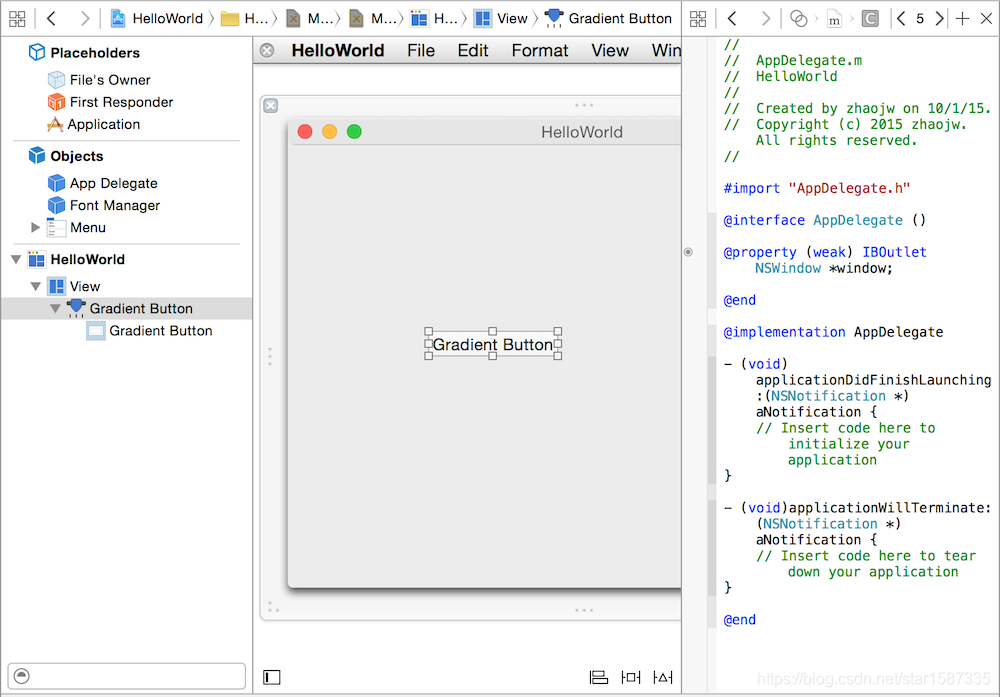Click the Align constraints icon
Image resolution: width=1000 pixels, height=697 pixels.
pyautogui.click(x=598, y=677)
